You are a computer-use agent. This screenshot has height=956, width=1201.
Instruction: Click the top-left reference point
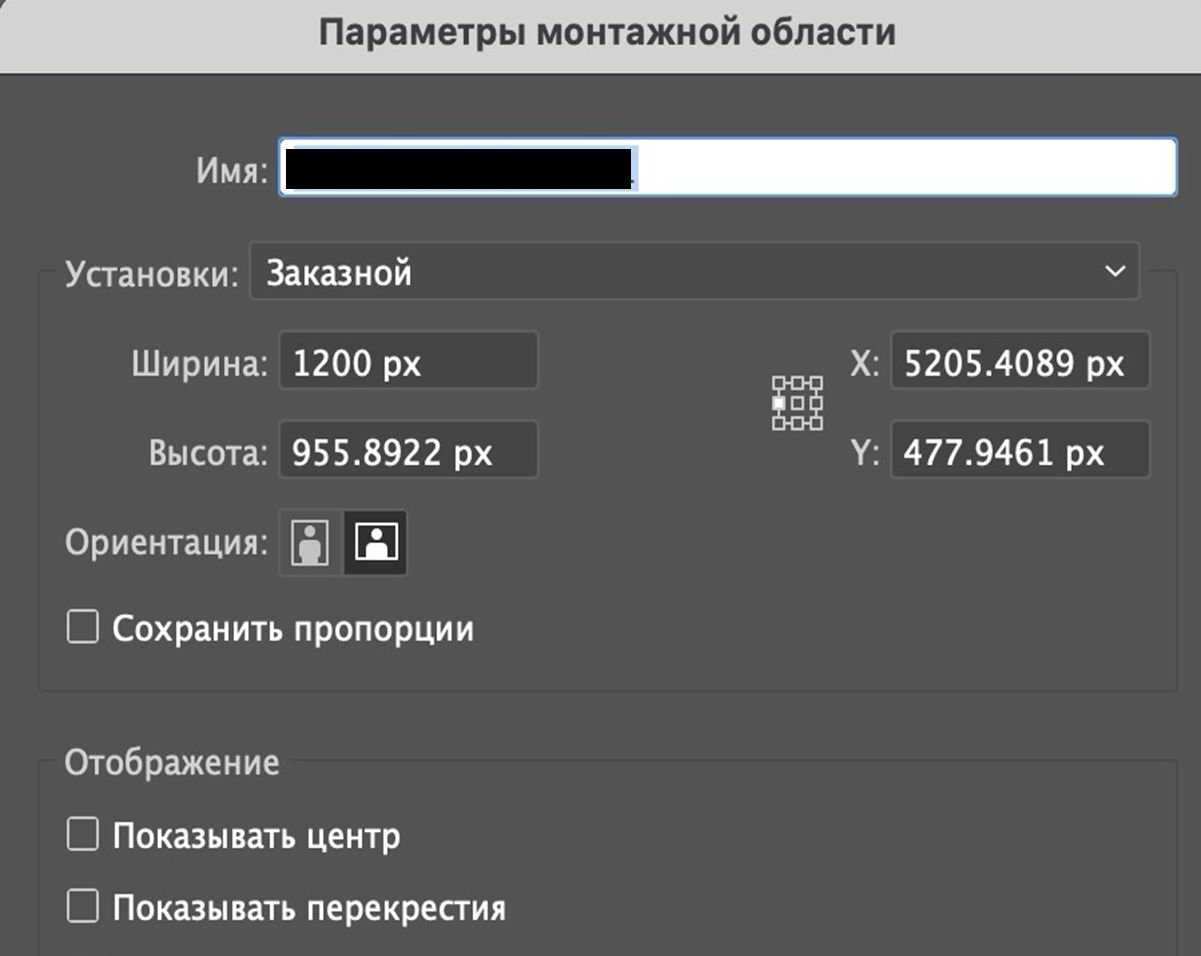point(779,382)
